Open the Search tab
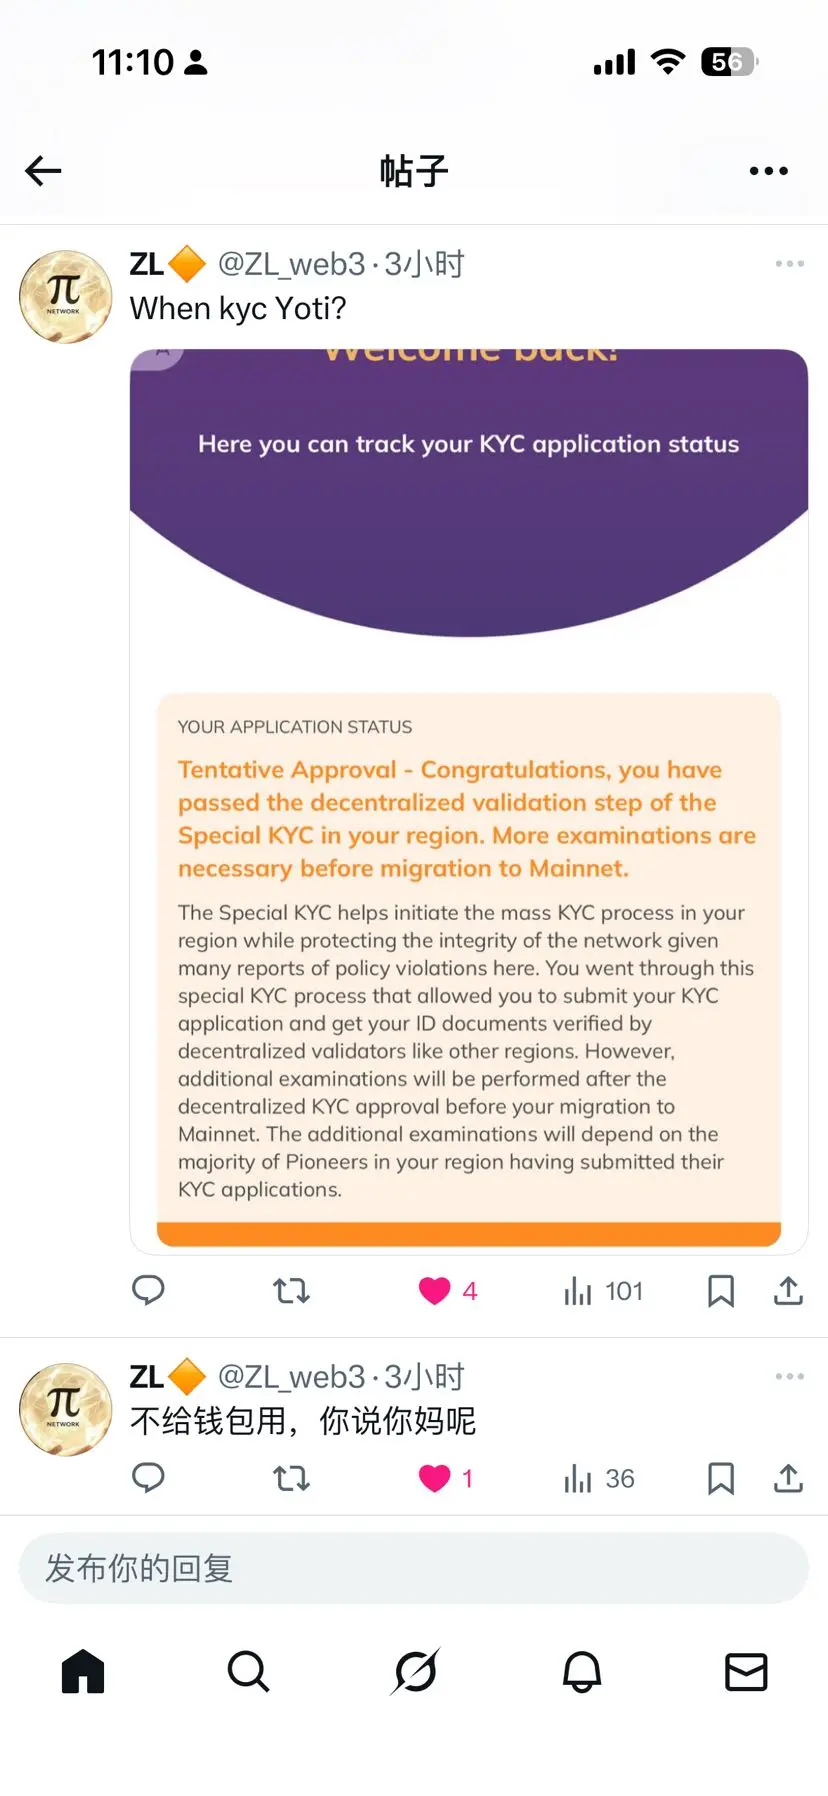828x1796 pixels. (x=248, y=1671)
